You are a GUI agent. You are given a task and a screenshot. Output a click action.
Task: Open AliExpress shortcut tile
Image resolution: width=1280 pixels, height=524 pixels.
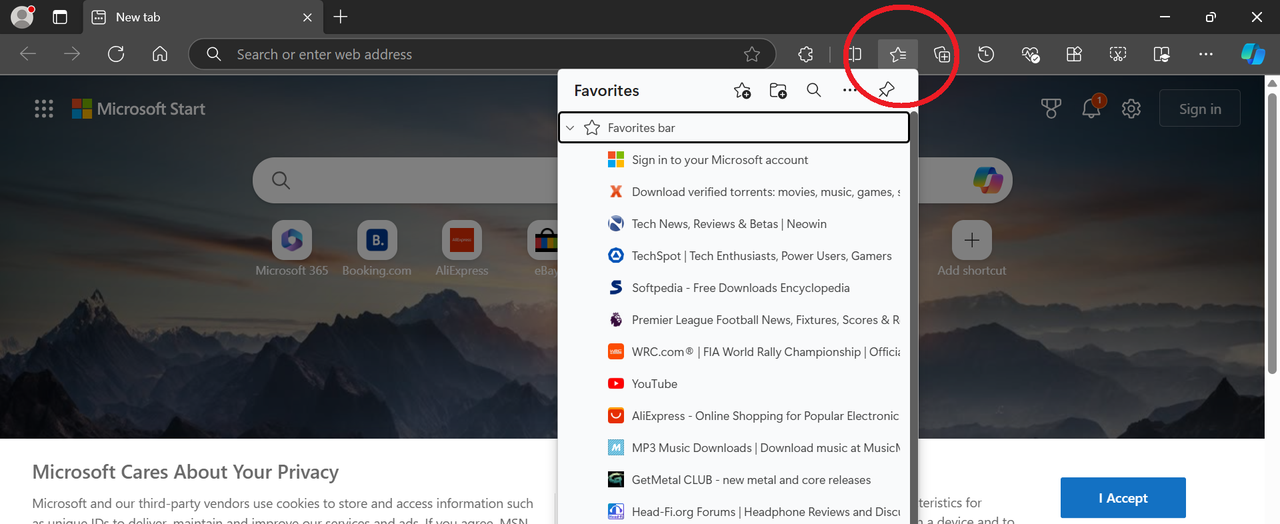(x=462, y=249)
